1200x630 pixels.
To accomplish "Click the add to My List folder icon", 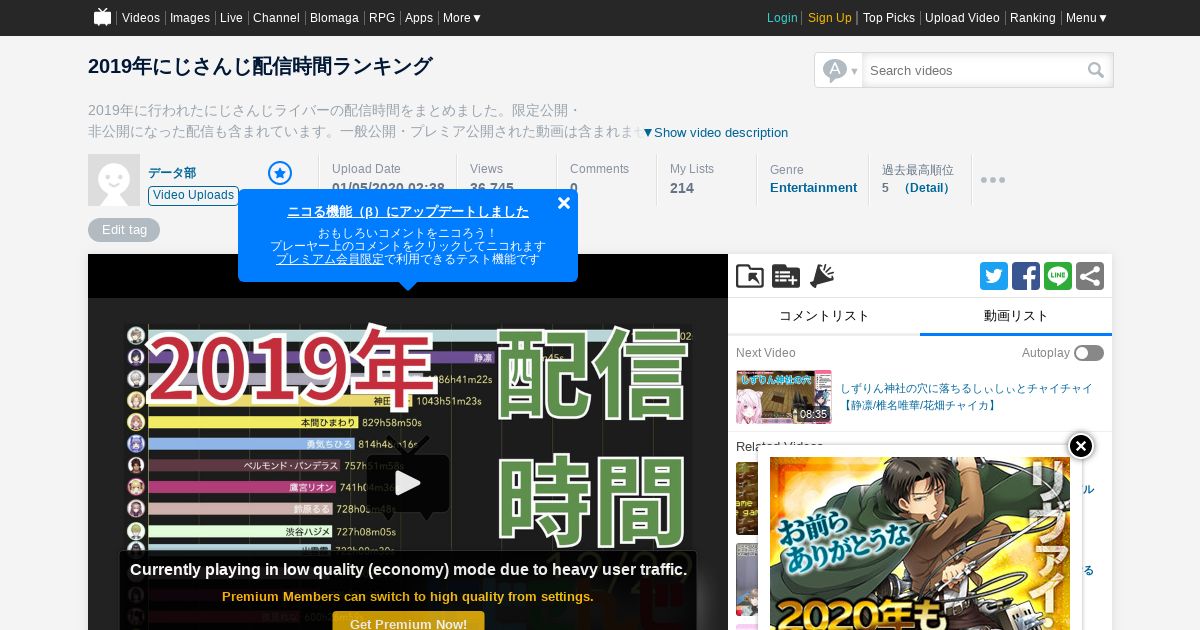I will (x=750, y=276).
